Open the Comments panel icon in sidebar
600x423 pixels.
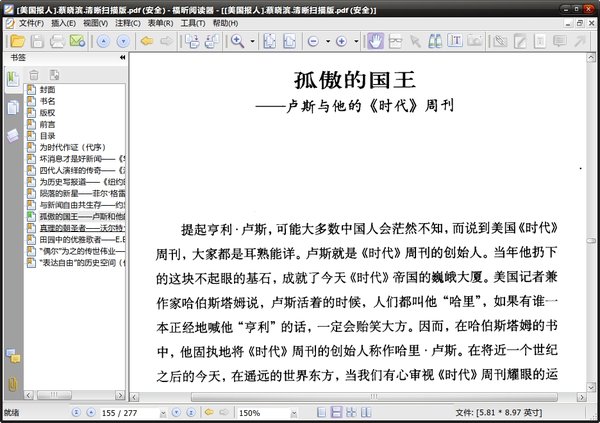tap(13, 356)
